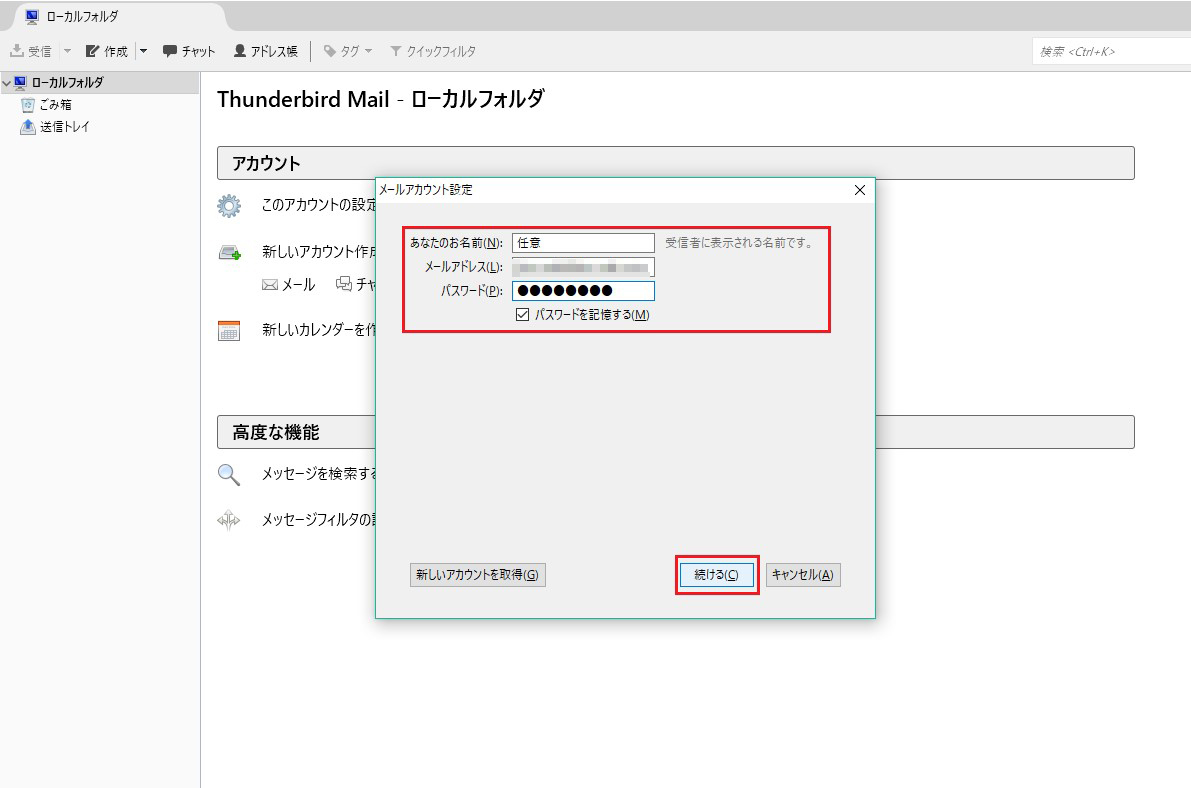This screenshot has width=1191, height=788.
Task: Click the メールアドレス input field
Action: click(583, 267)
